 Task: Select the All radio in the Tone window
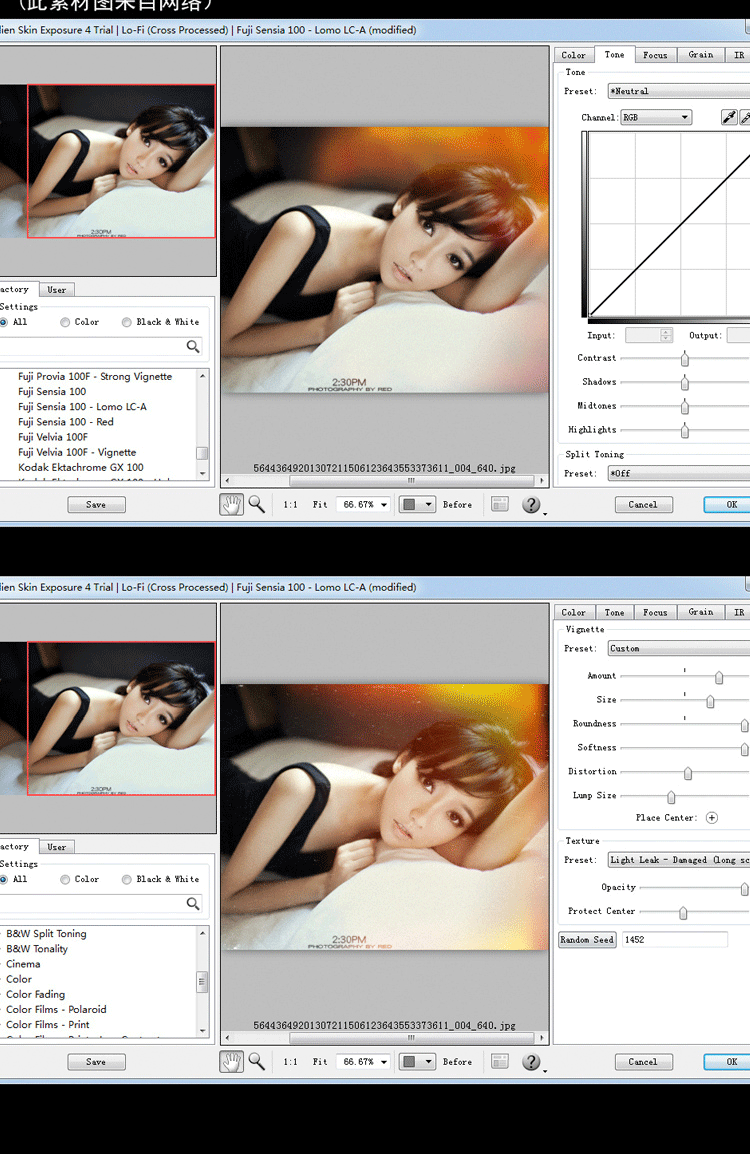coord(4,322)
